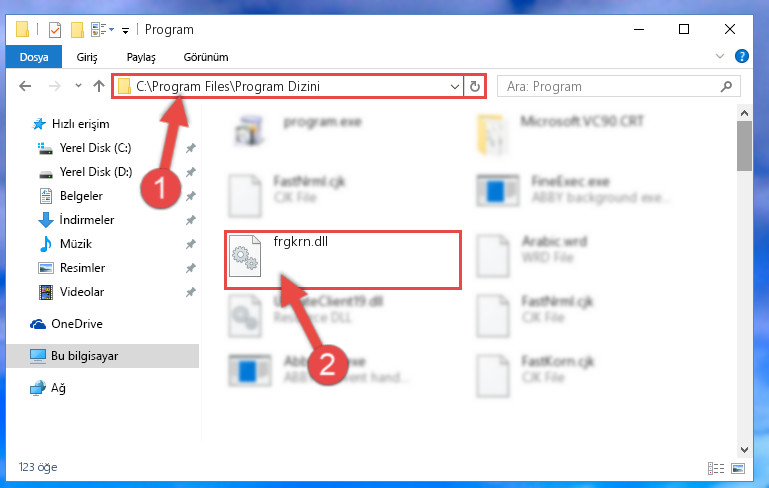The width and height of the screenshot is (769, 488).
Task: Click Properties checkmark icon in title bar
Action: click(55, 30)
